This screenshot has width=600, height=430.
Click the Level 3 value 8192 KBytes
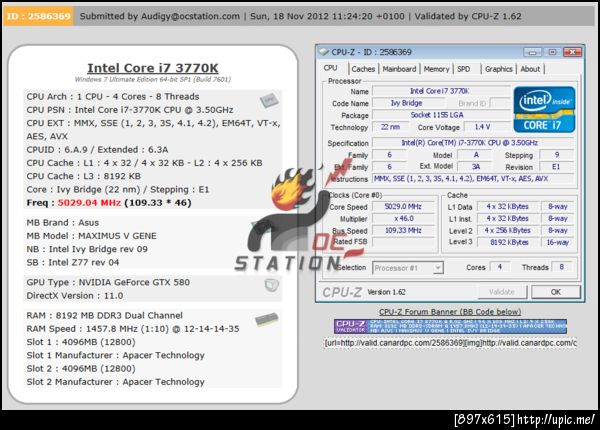tap(507, 242)
